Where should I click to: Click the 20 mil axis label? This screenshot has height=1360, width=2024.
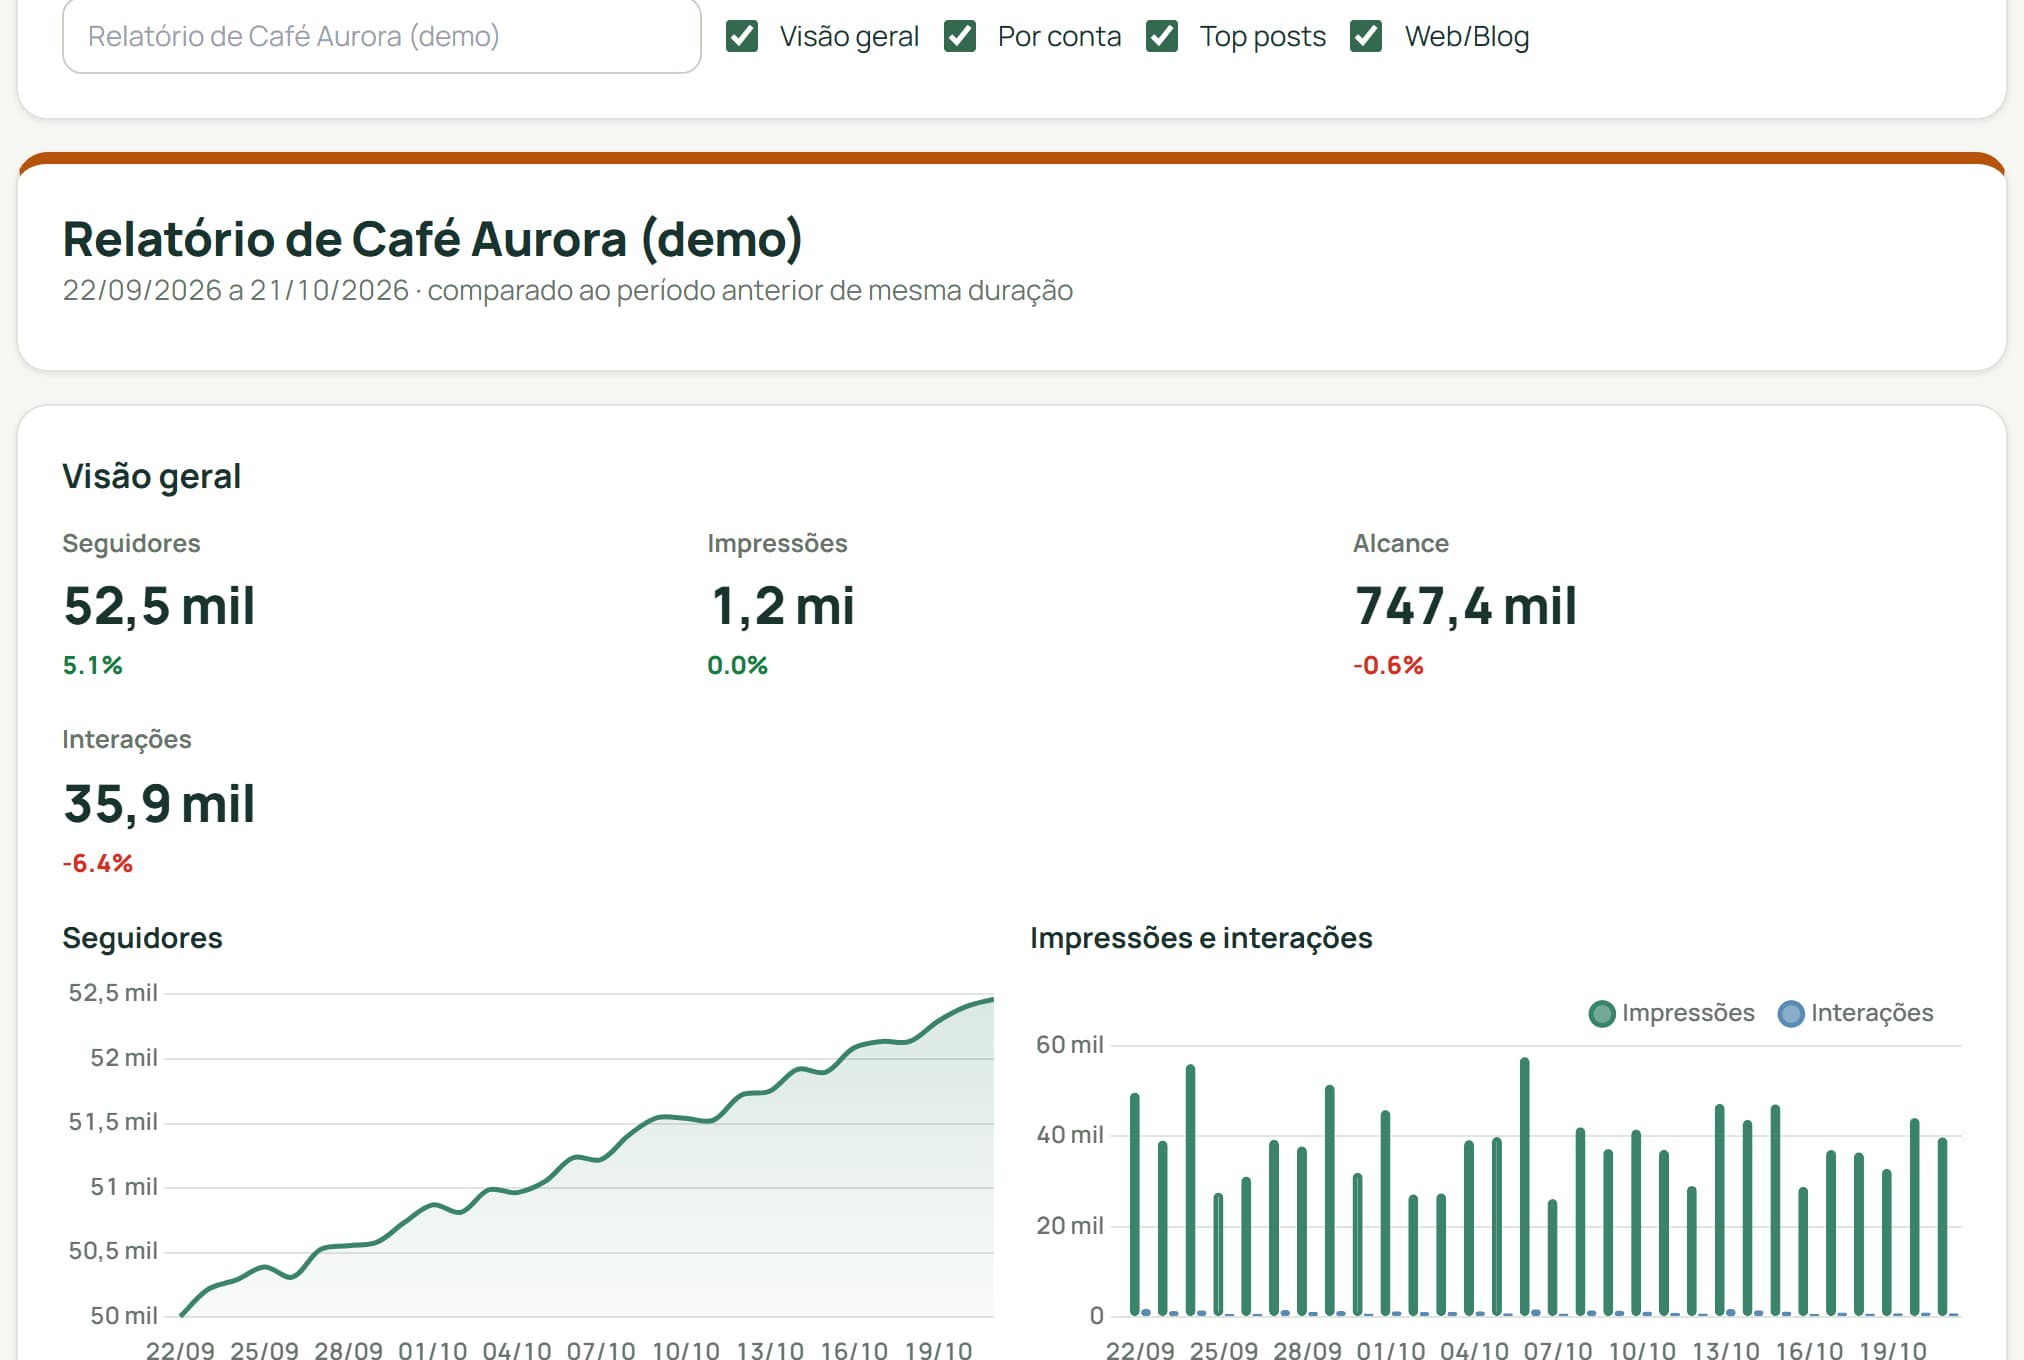coord(1070,1226)
